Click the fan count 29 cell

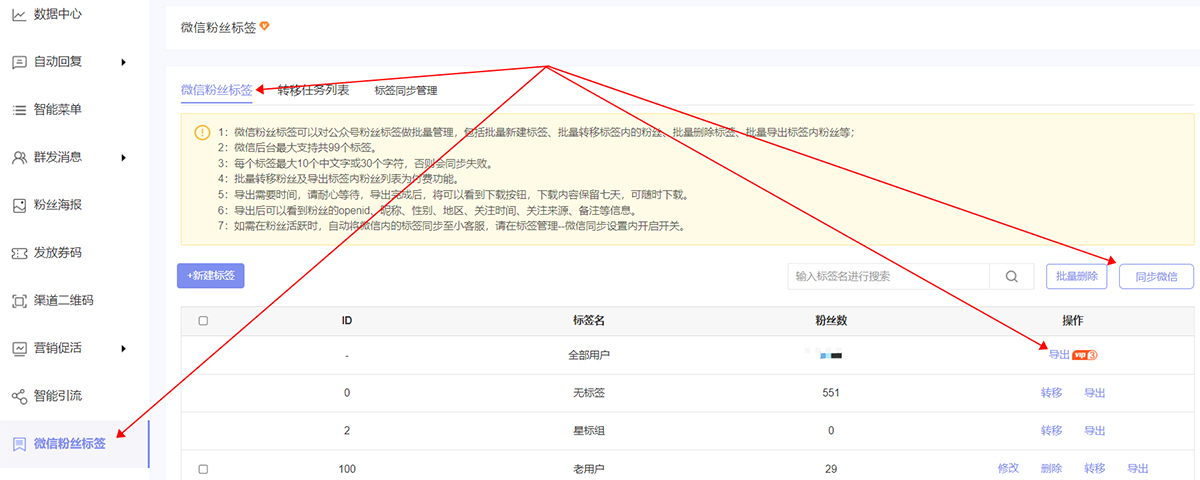[x=831, y=468]
